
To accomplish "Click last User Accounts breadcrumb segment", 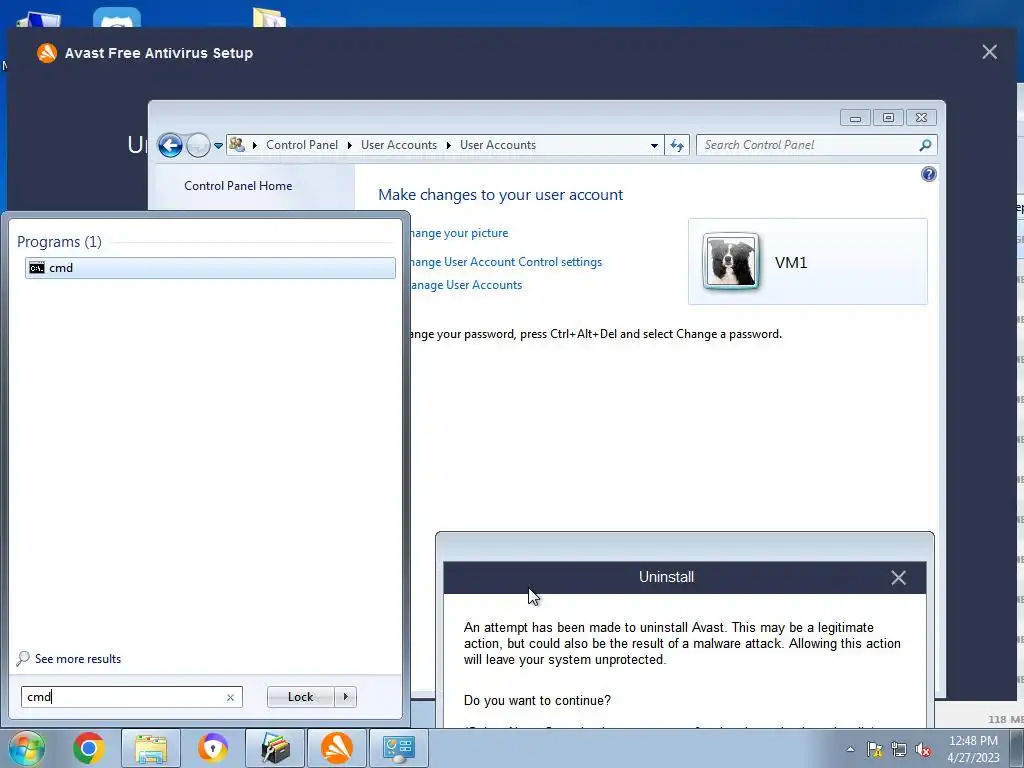I will pos(498,145).
